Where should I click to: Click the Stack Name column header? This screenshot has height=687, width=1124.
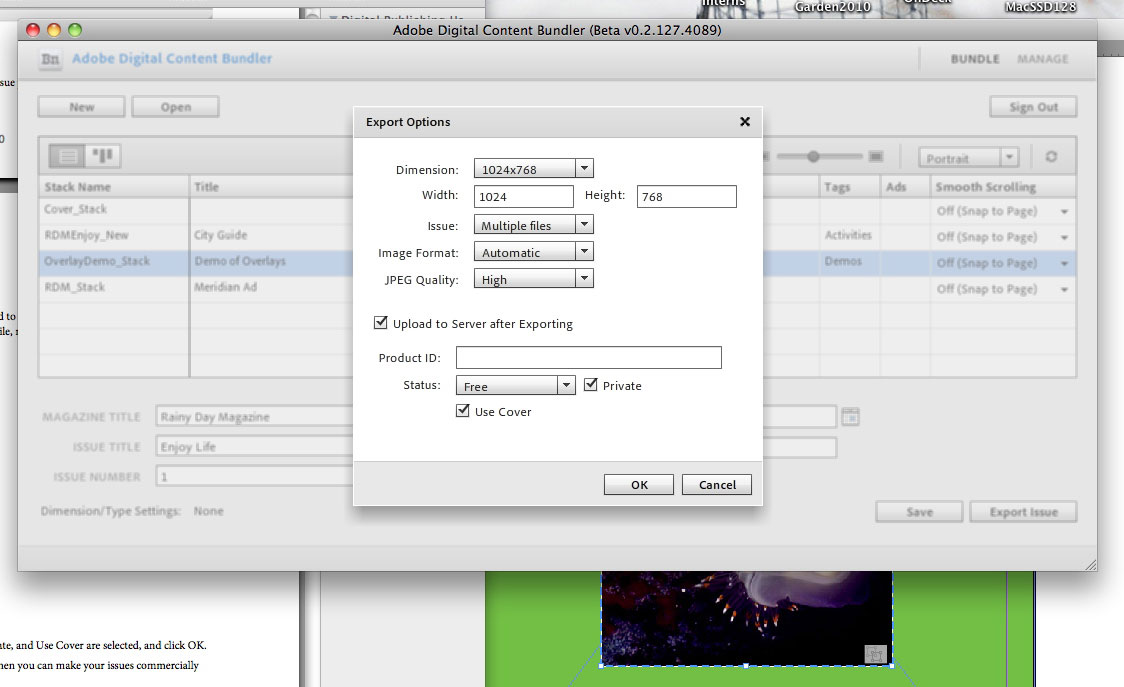(x=114, y=186)
